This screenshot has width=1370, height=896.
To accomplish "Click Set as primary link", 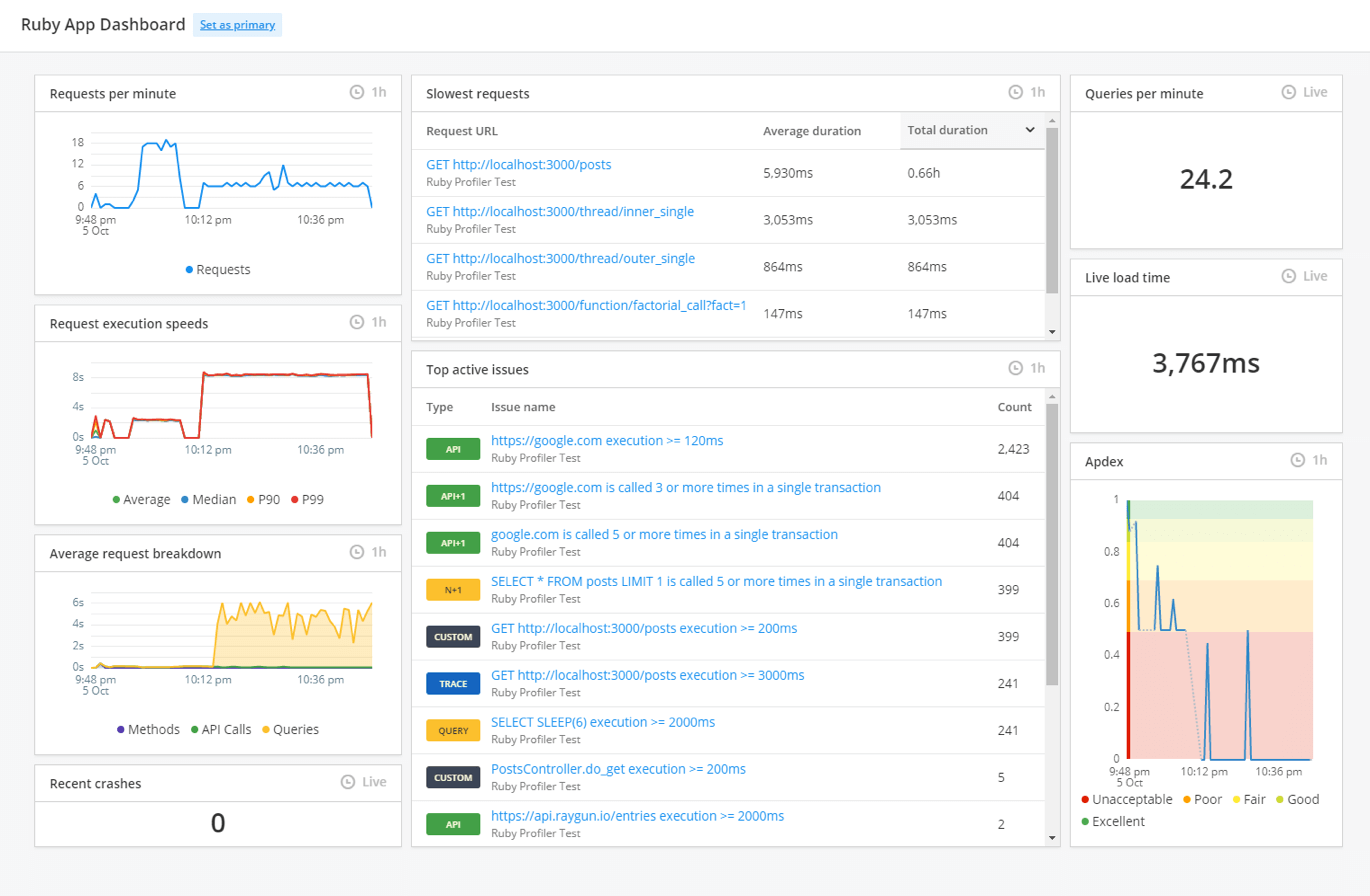I will (x=237, y=25).
